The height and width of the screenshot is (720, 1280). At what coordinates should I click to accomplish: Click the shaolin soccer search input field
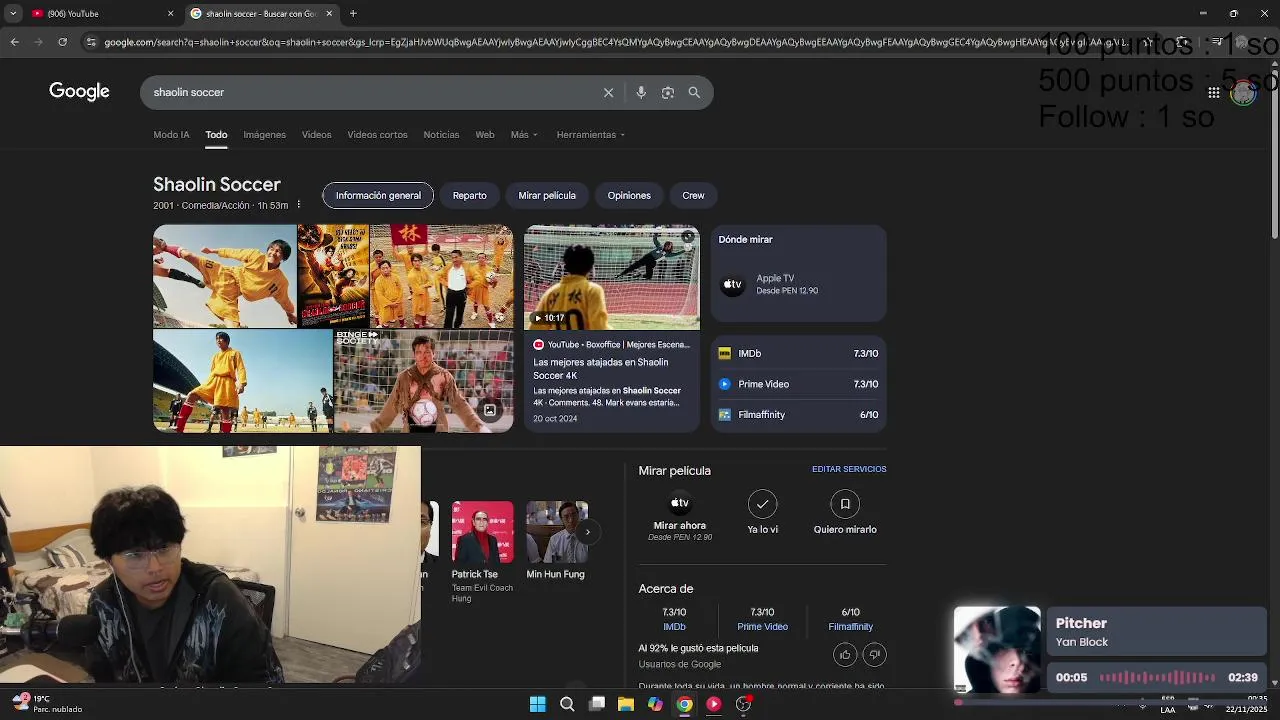tap(370, 92)
